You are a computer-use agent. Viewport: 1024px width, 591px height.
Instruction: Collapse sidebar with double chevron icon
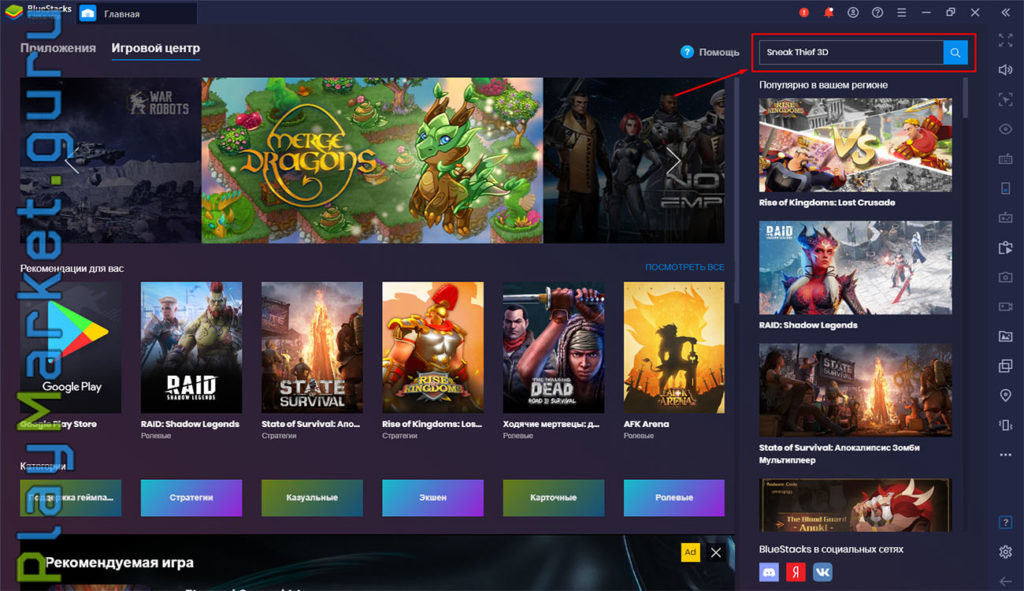tap(1005, 12)
